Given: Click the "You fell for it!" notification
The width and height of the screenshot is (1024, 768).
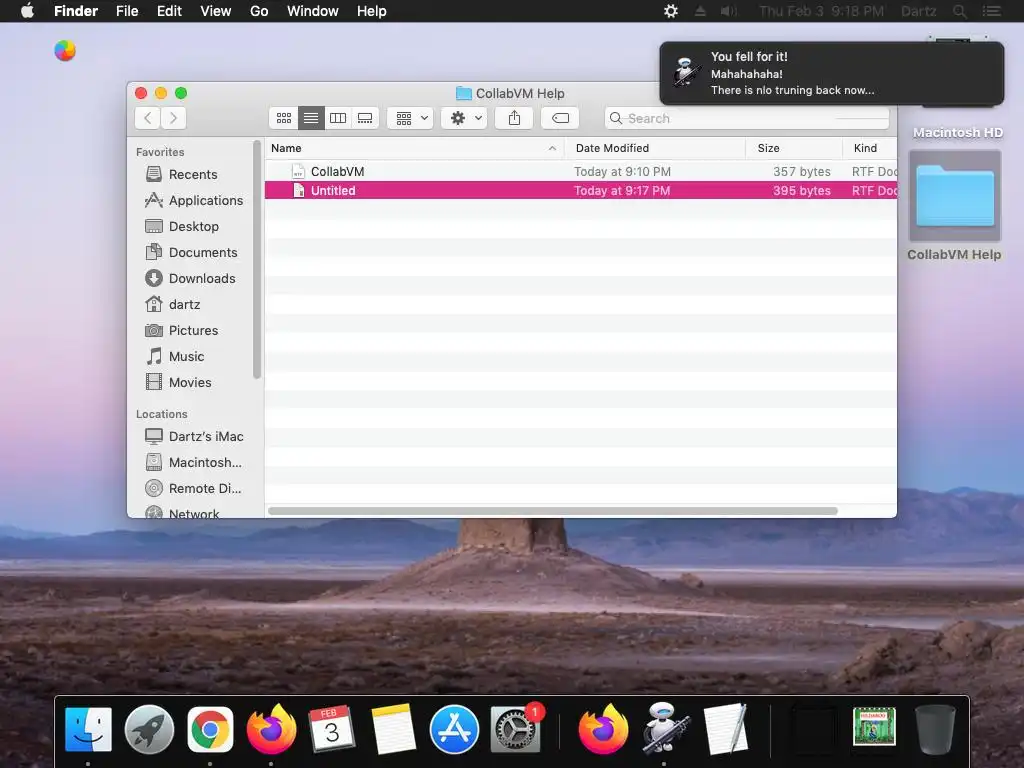Looking at the screenshot, I should [831, 73].
